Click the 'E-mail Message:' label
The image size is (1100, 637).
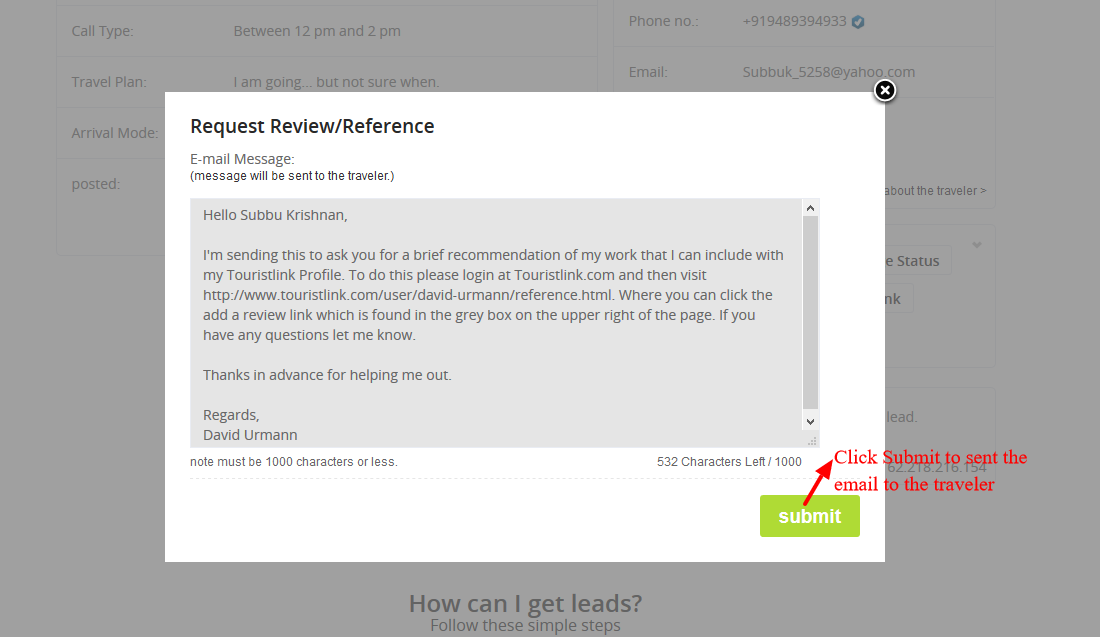pos(242,159)
